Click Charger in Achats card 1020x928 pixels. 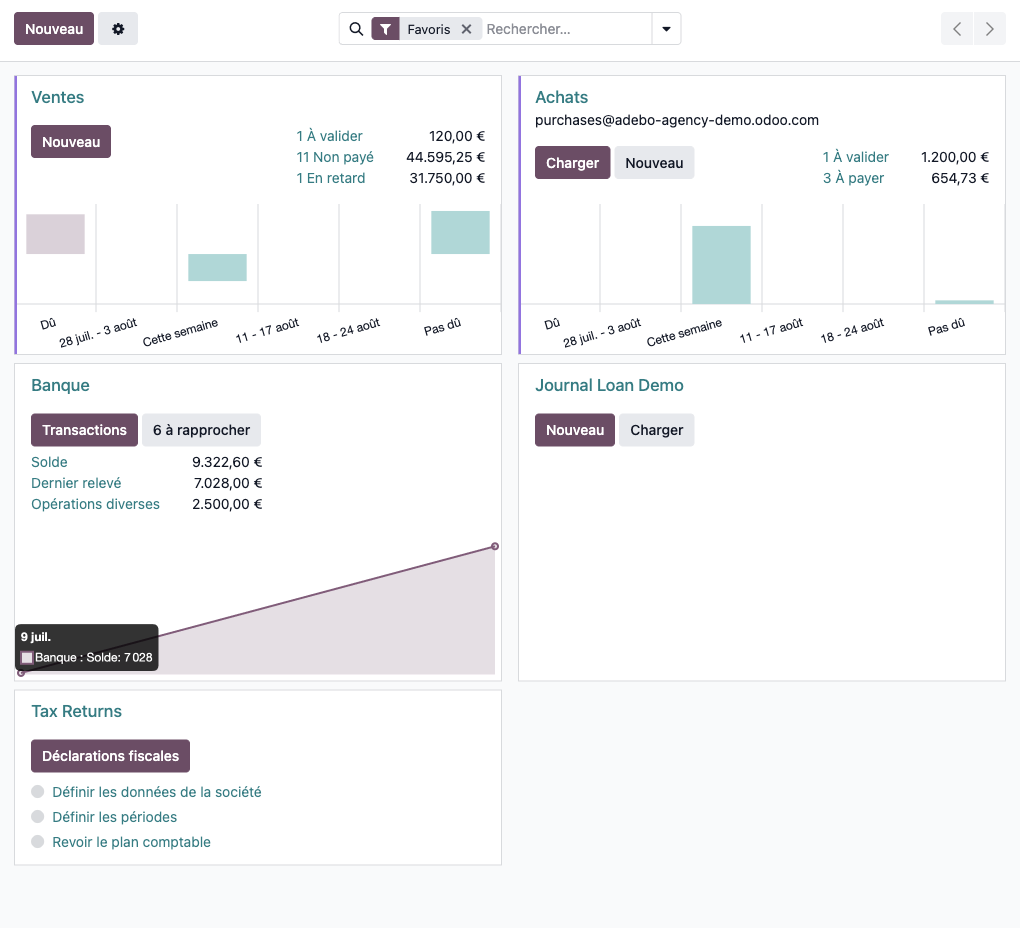[572, 163]
